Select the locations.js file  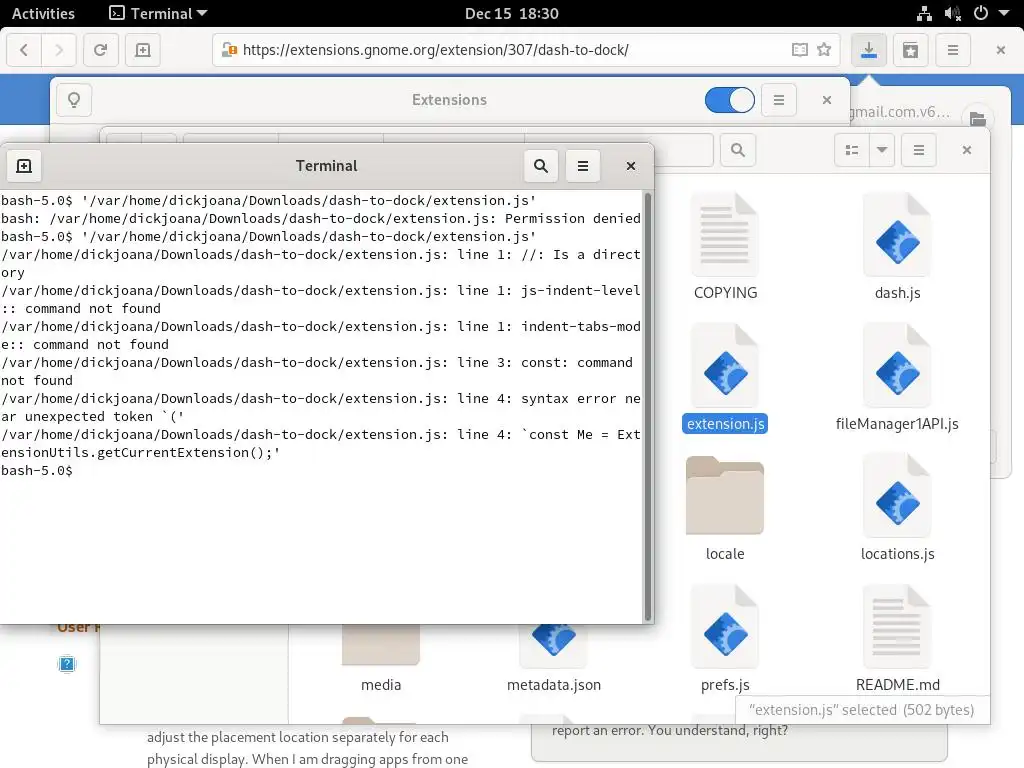click(897, 508)
